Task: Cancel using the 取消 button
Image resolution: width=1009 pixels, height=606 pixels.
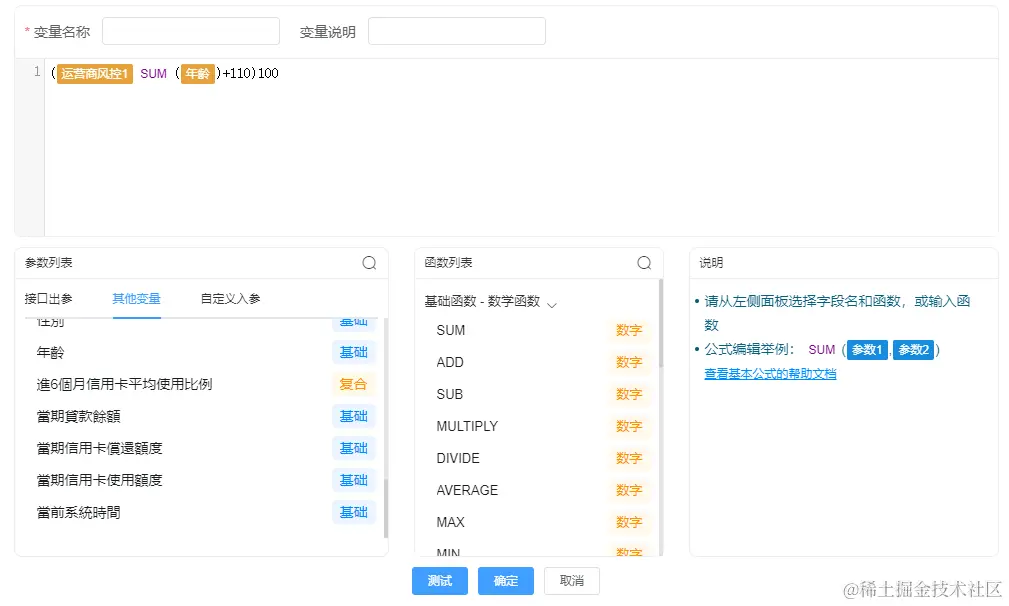Action: 571,581
